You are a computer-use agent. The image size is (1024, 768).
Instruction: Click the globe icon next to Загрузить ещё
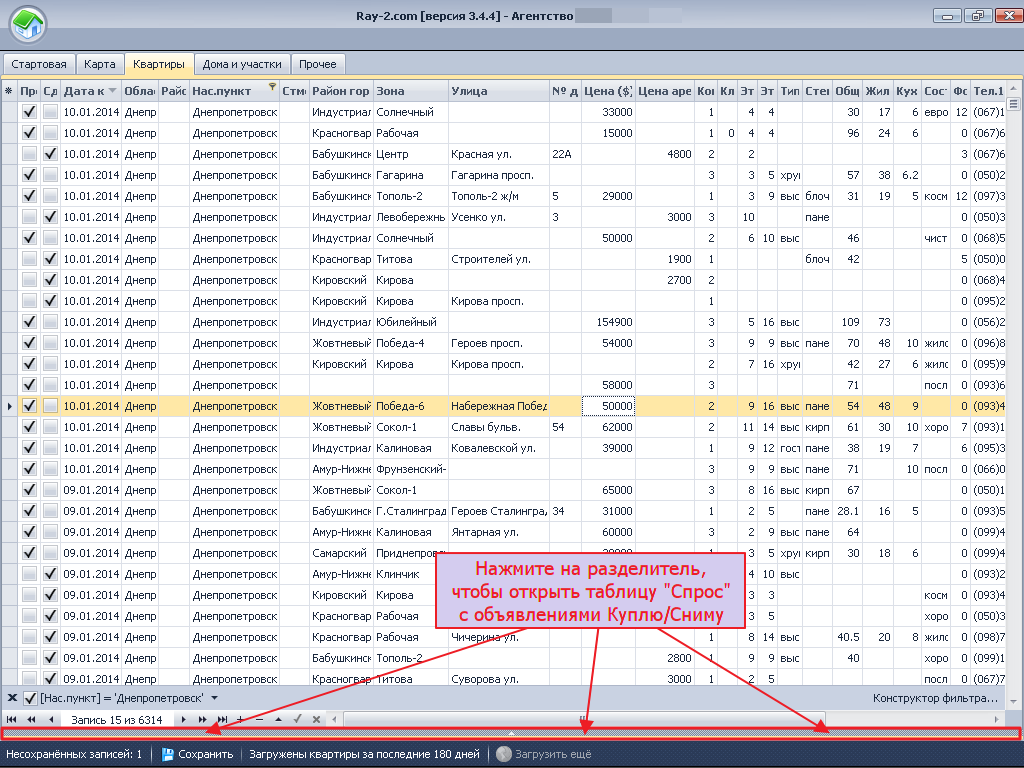point(503,754)
